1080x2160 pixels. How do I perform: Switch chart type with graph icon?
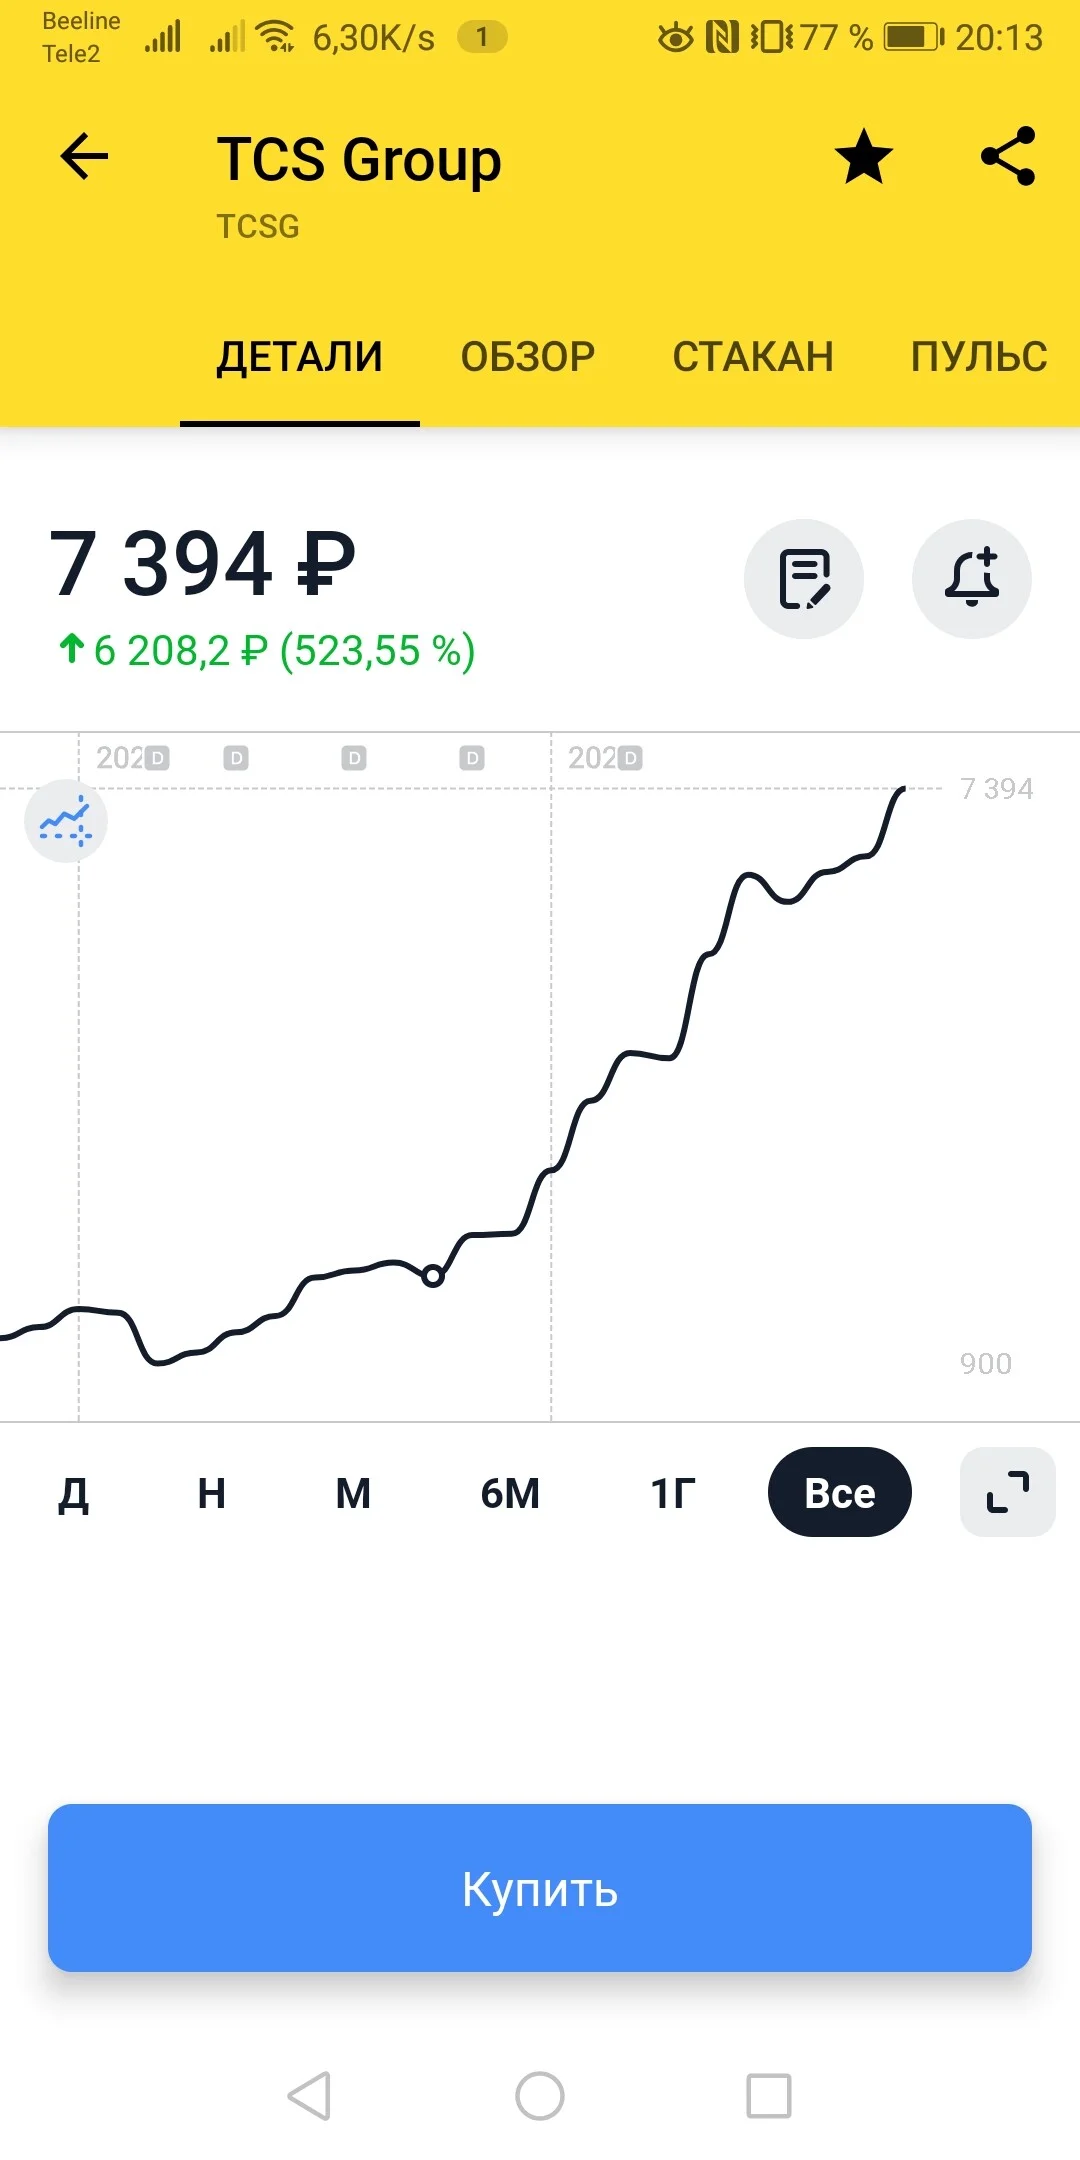click(66, 821)
